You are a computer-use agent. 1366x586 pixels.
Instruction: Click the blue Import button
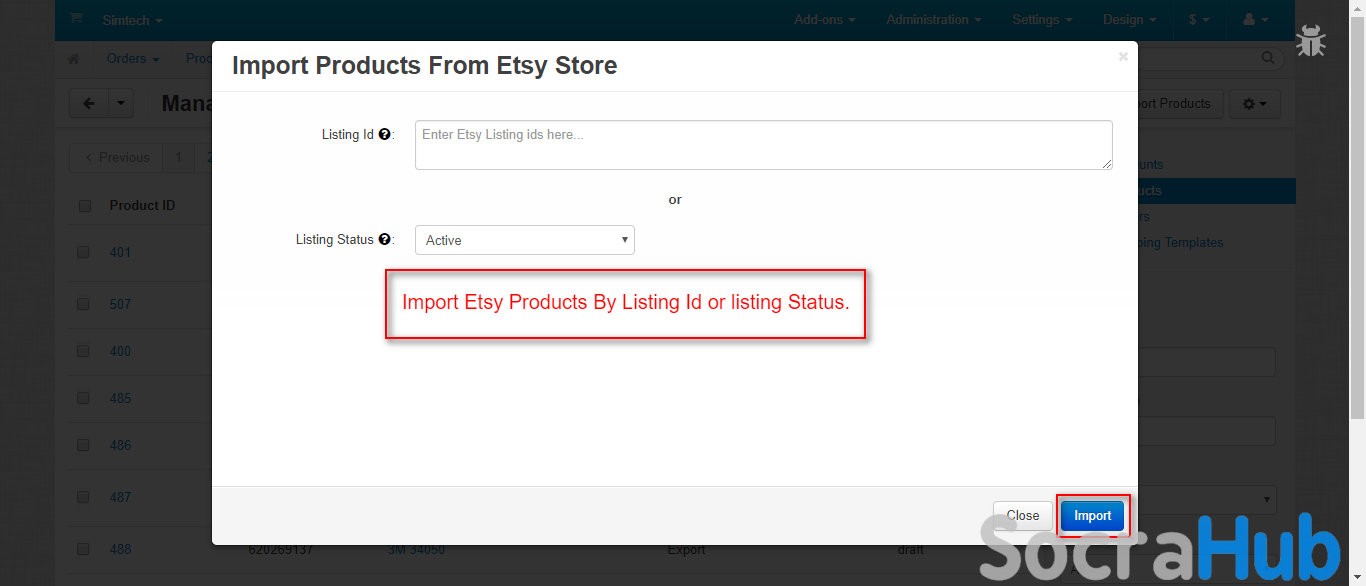(1092, 516)
